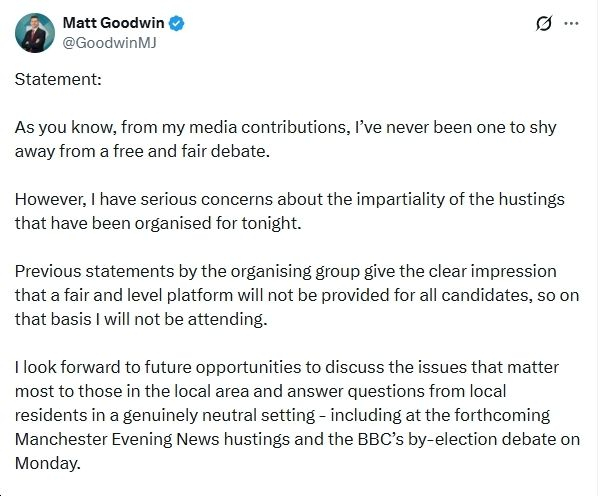
Task: Open Matt Goodwin's profile picture
Action: pyautogui.click(x=34, y=33)
